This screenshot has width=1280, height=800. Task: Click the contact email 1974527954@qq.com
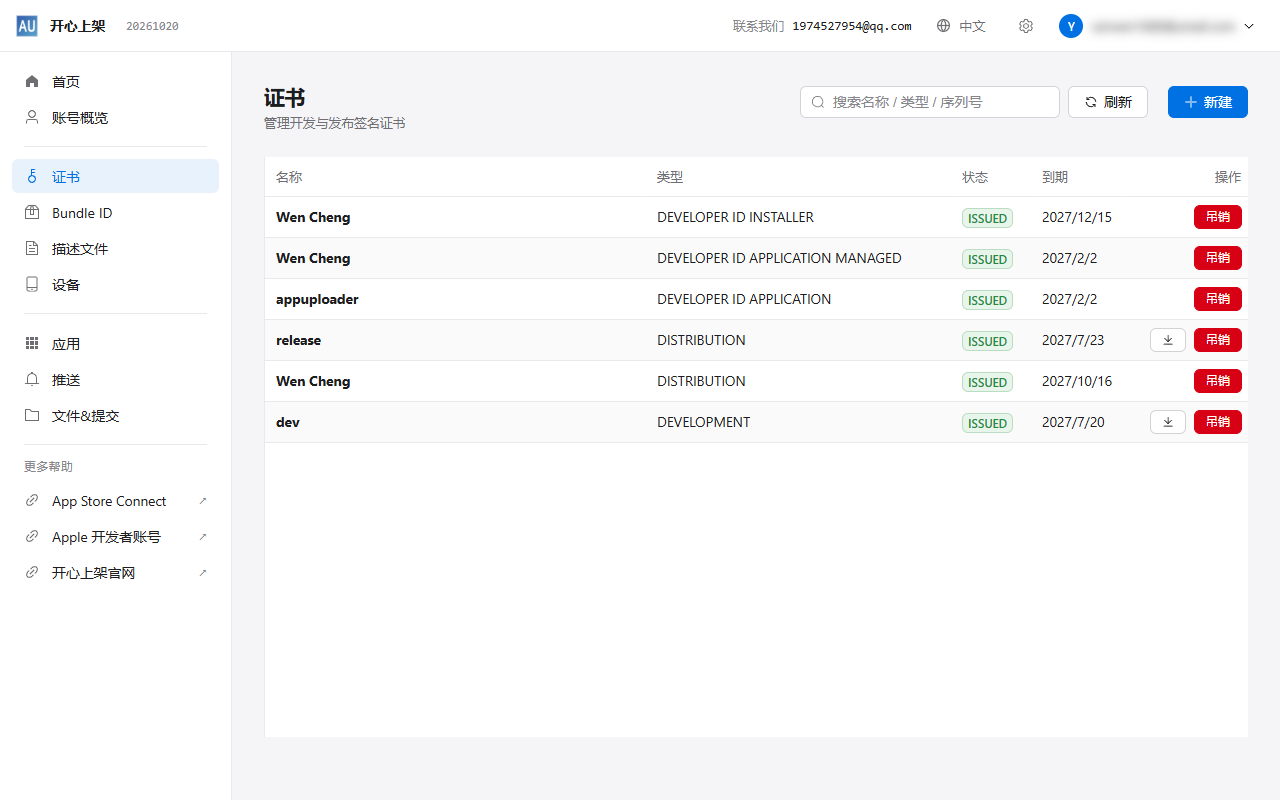pyautogui.click(x=852, y=26)
